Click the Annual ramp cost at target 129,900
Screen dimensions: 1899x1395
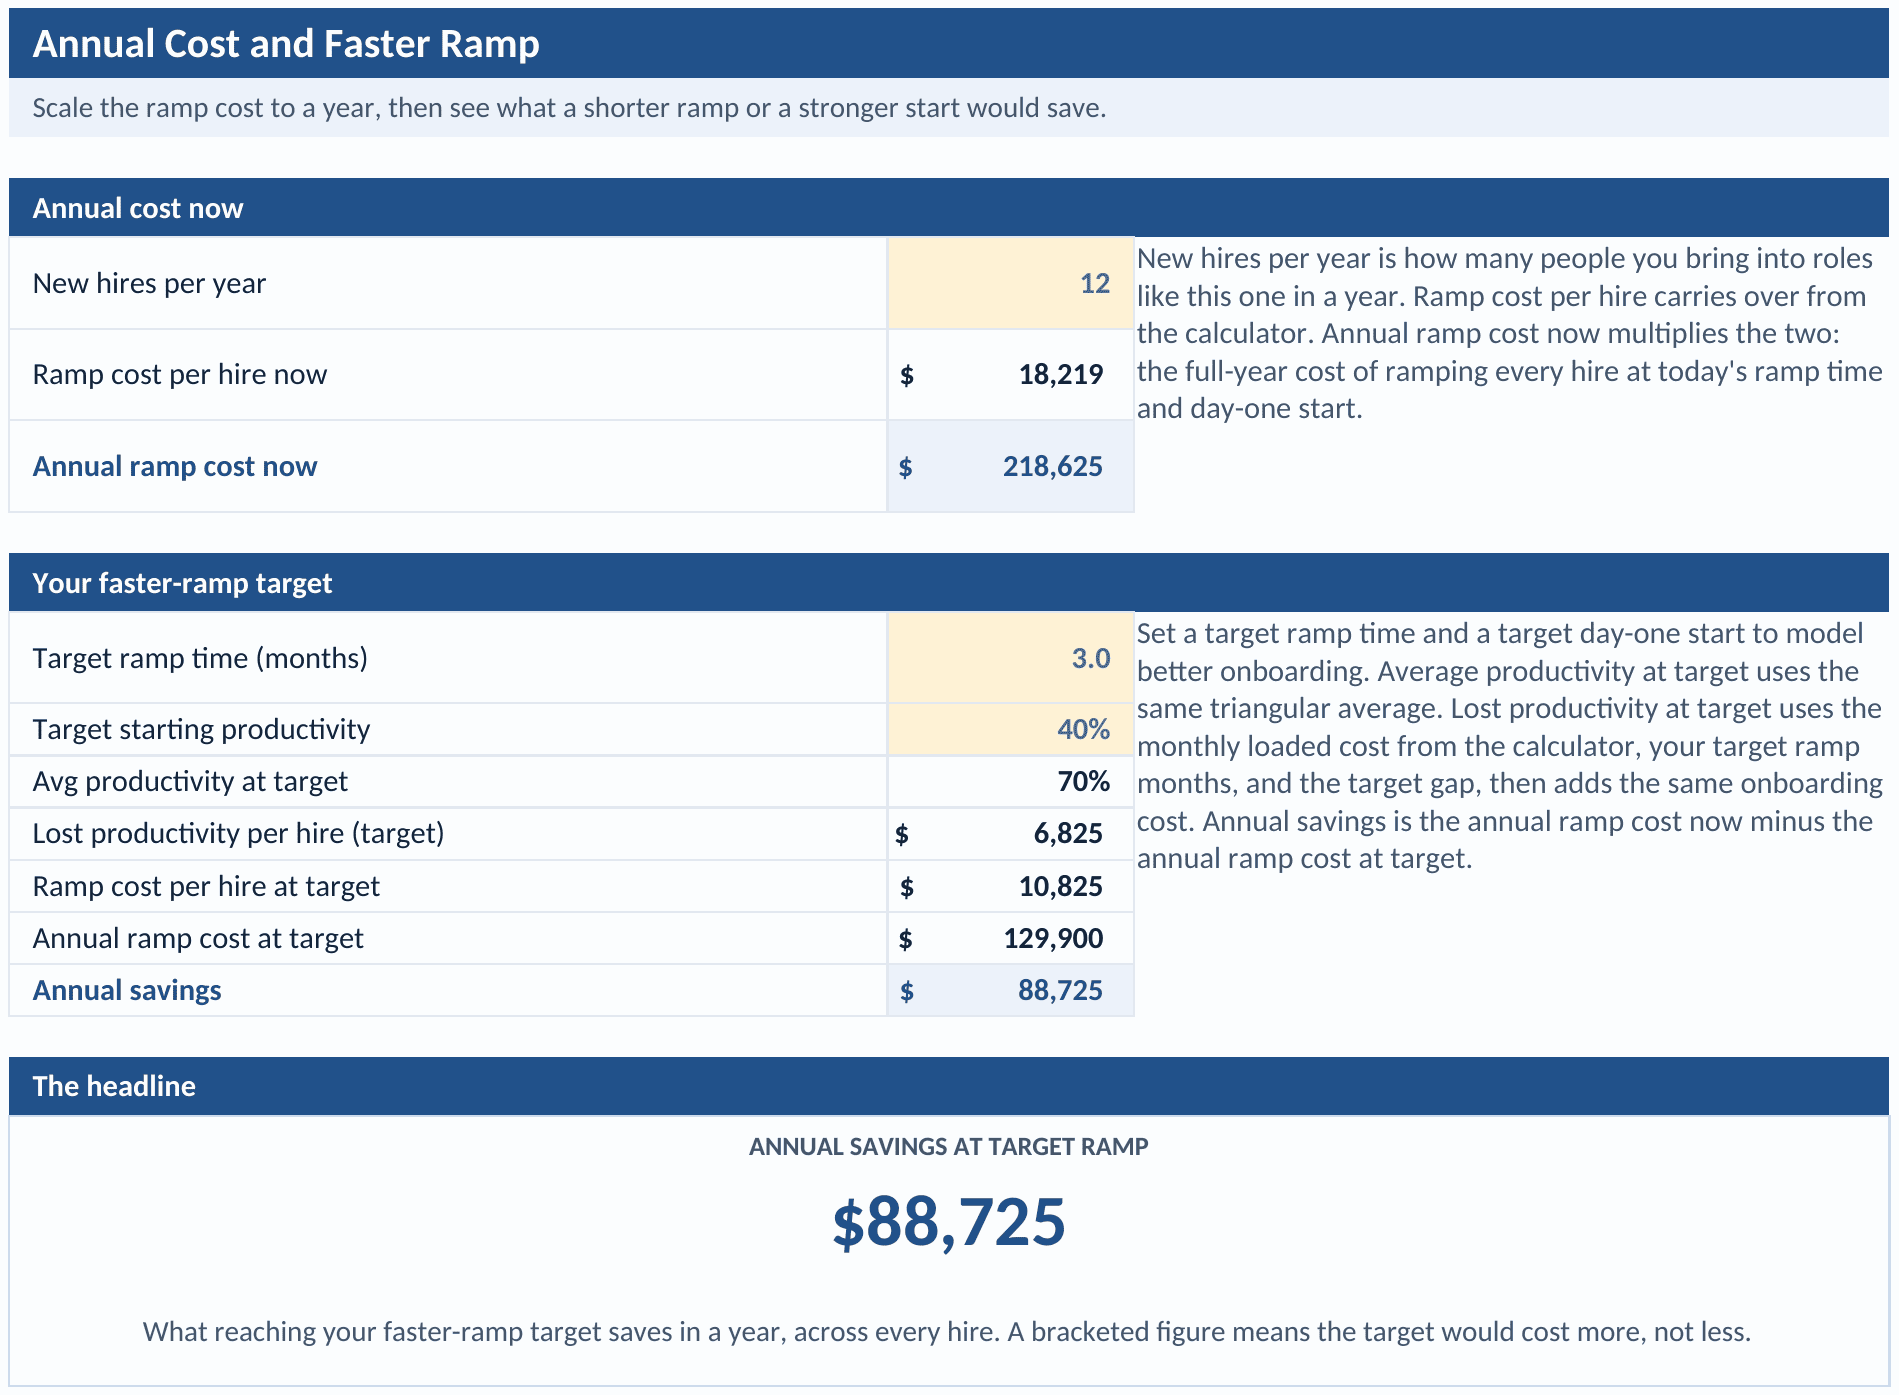click(x=1010, y=938)
